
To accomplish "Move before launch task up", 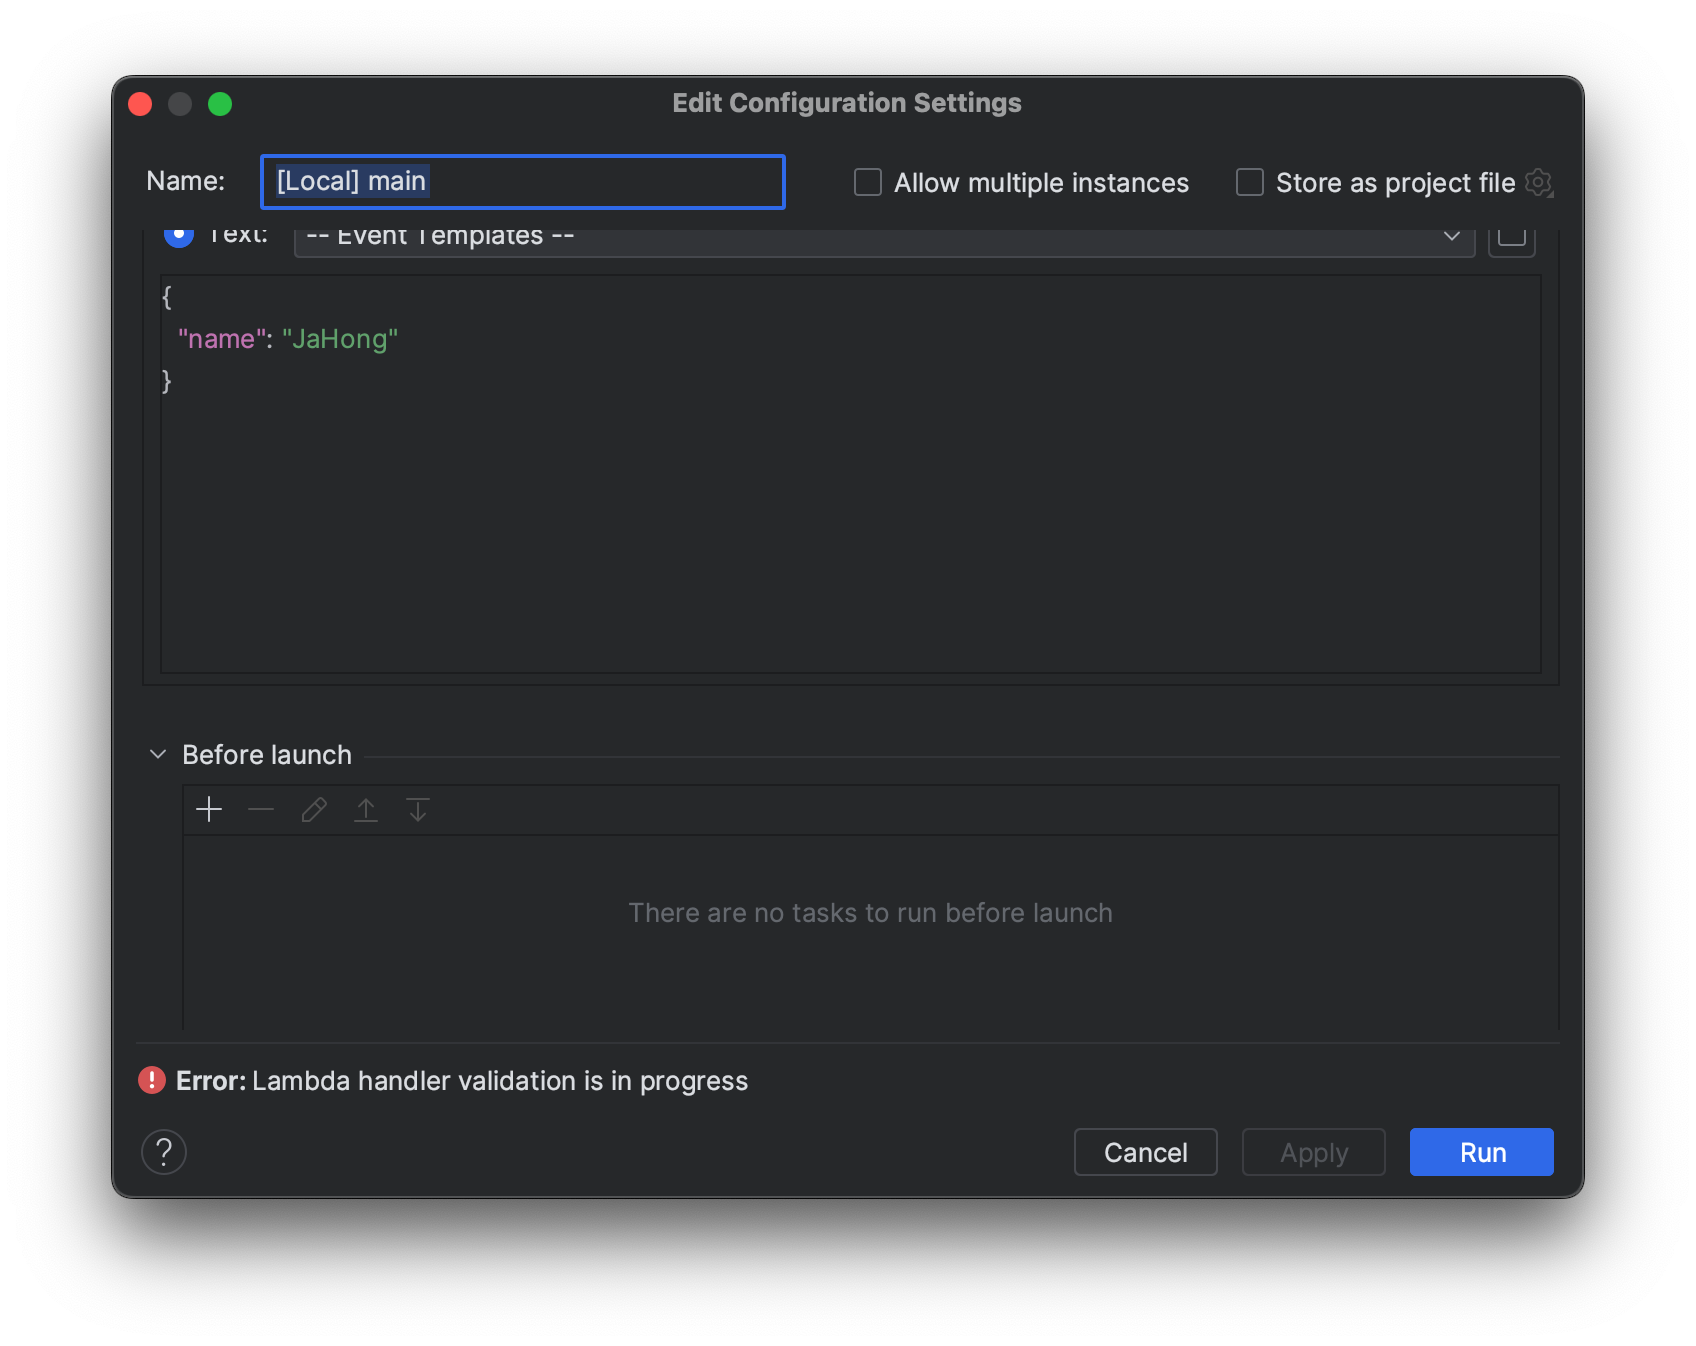I will click(x=366, y=809).
